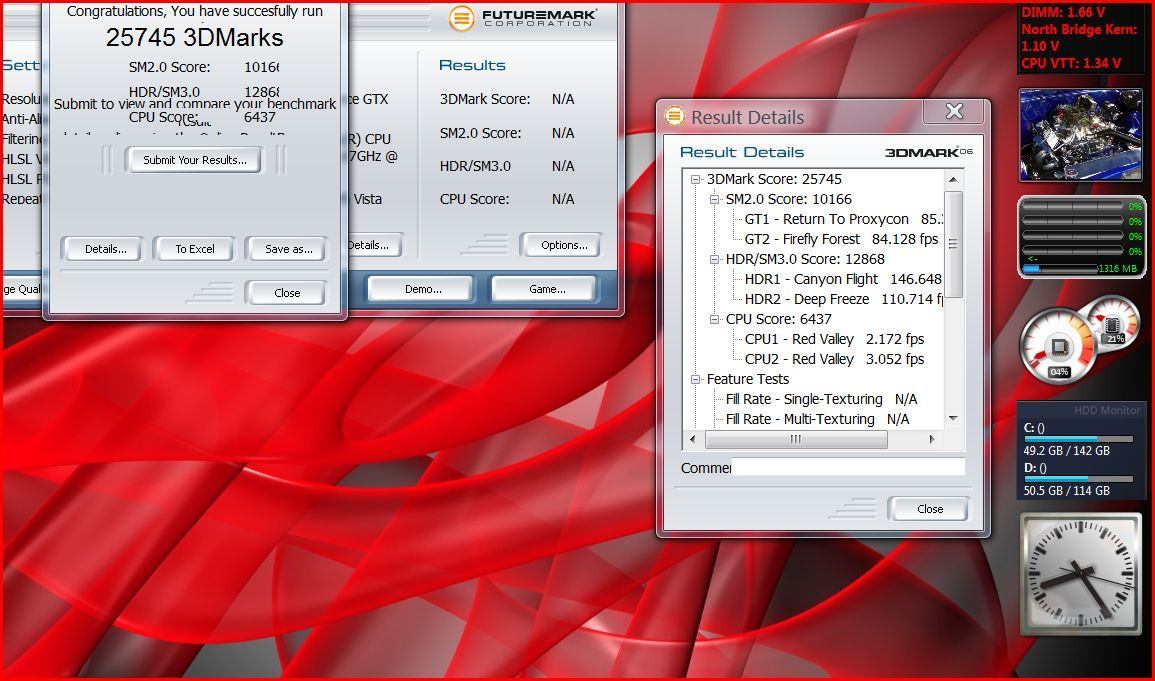The height and width of the screenshot is (681, 1155).
Task: Collapse the Feature Tests node
Action: click(695, 379)
